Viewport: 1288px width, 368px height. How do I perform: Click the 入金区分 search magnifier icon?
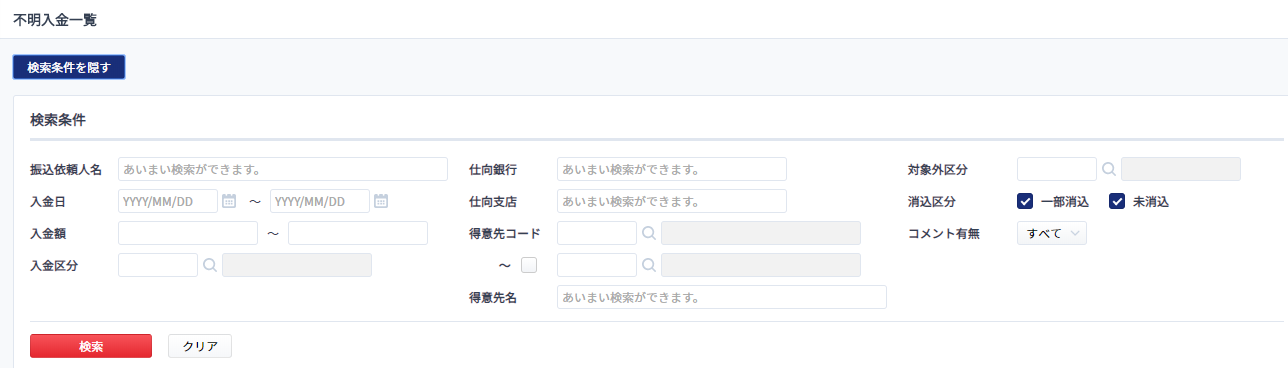[210, 265]
